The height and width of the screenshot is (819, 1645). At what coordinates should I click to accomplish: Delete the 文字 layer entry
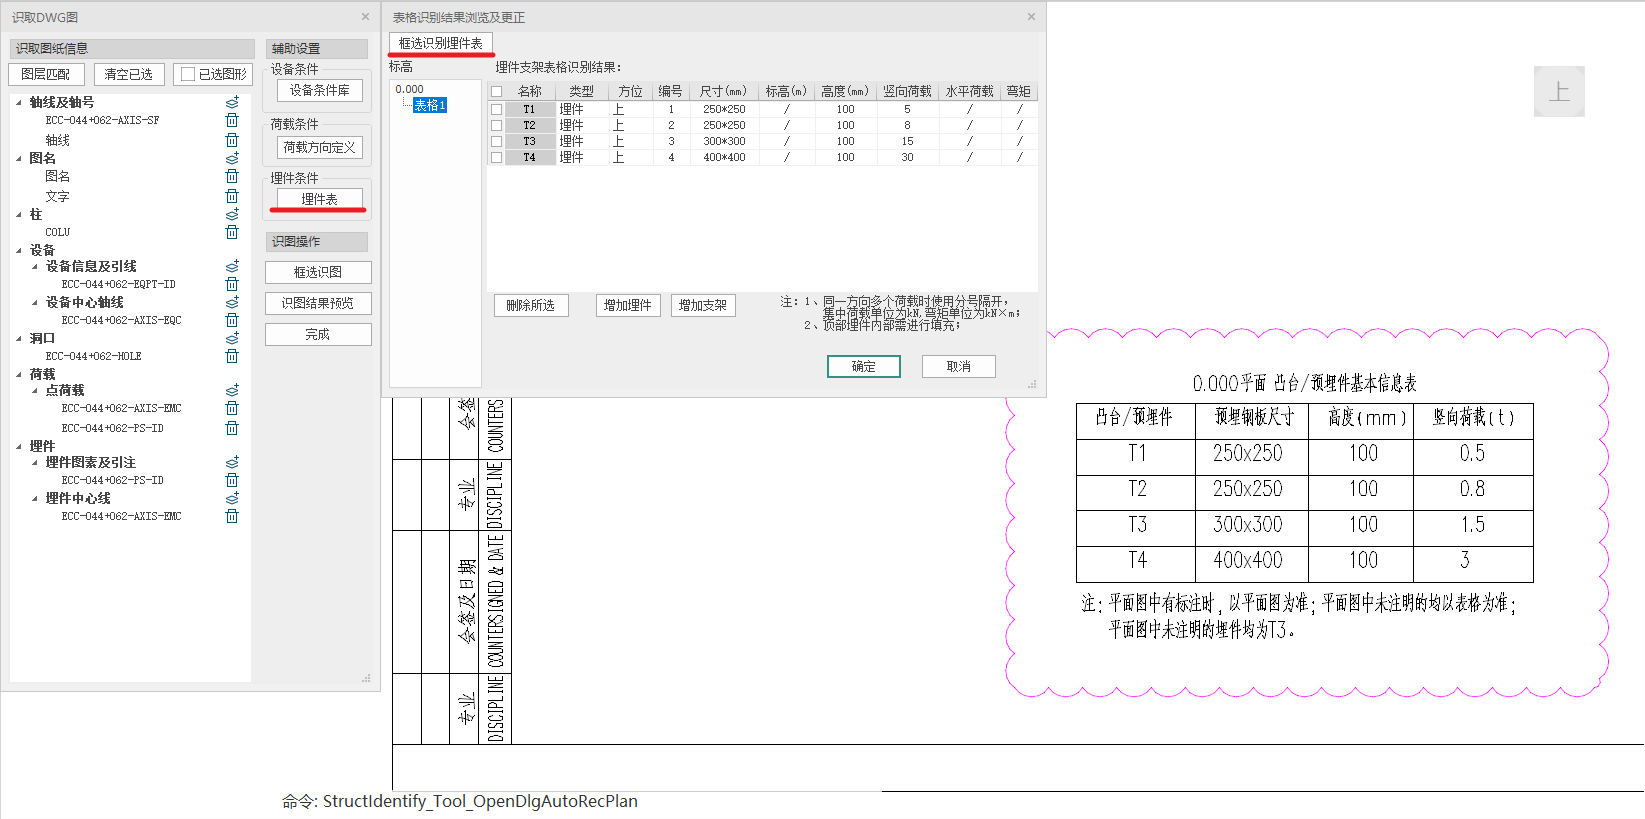(232, 196)
